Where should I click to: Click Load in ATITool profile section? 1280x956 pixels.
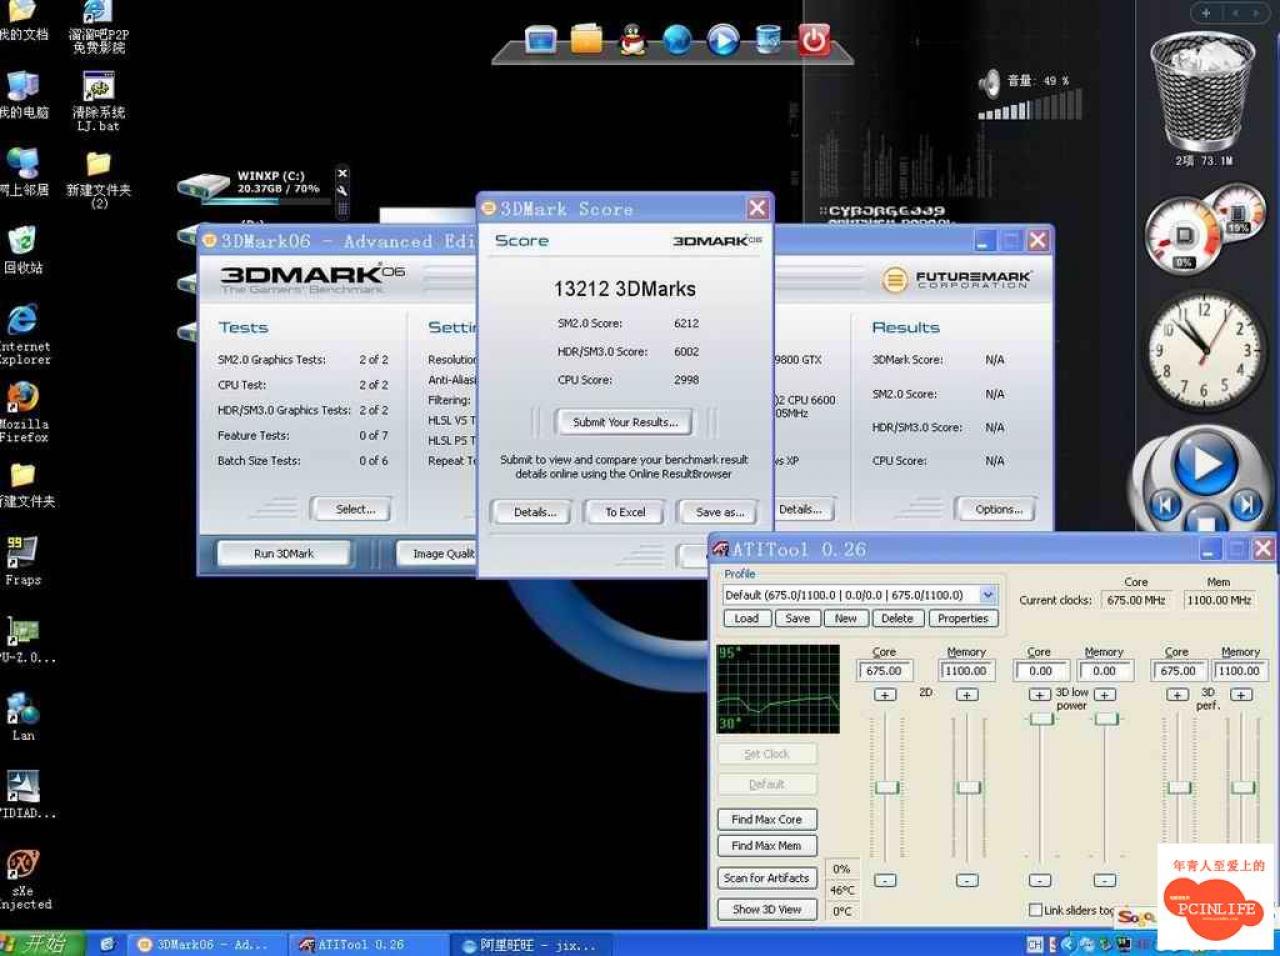746,619
